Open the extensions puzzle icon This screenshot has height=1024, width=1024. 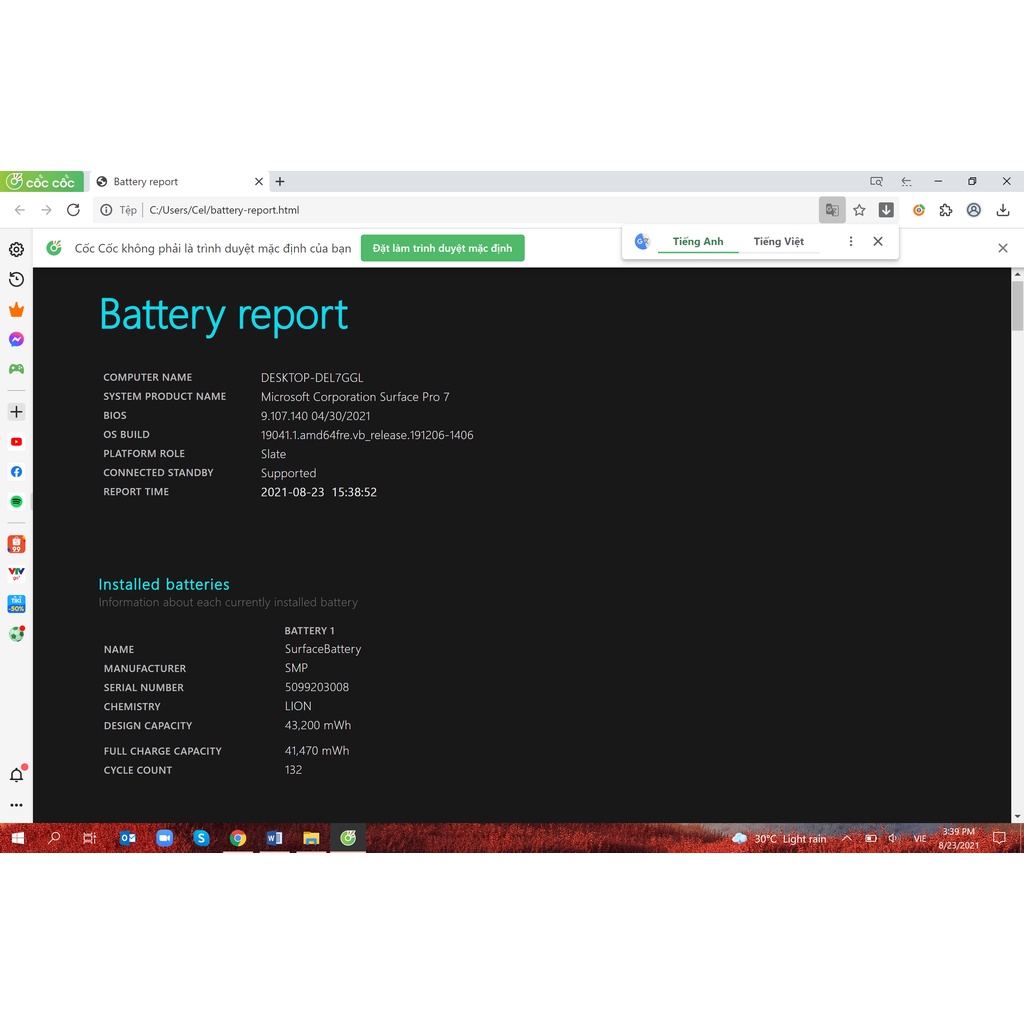point(946,210)
